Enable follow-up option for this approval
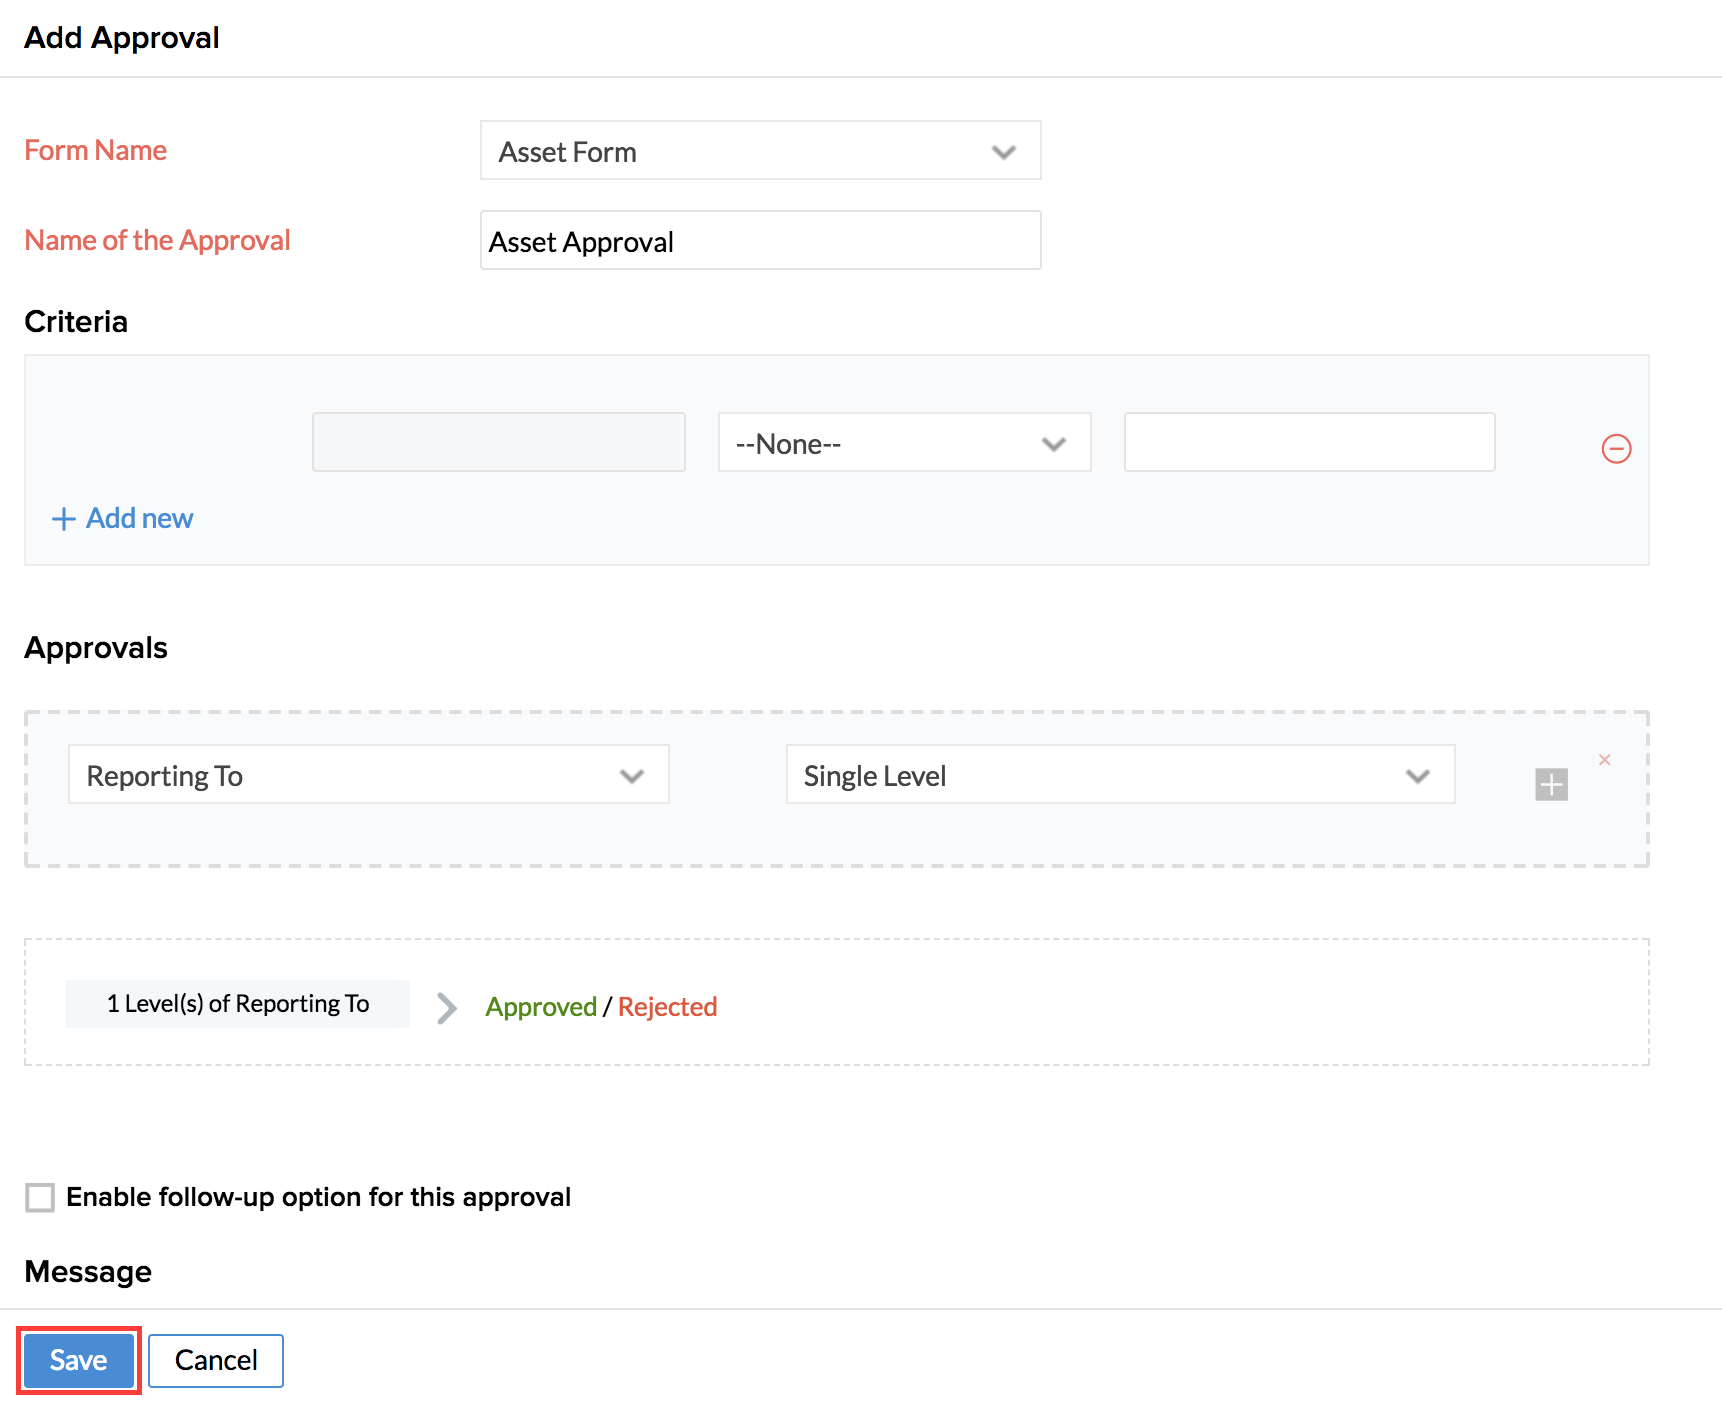Image resolution: width=1722 pixels, height=1408 pixels. tap(40, 1197)
